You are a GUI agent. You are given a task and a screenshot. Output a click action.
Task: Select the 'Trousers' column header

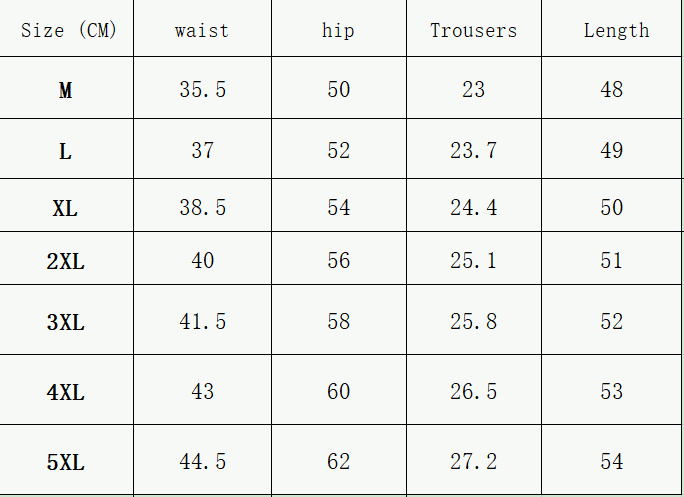(x=474, y=30)
